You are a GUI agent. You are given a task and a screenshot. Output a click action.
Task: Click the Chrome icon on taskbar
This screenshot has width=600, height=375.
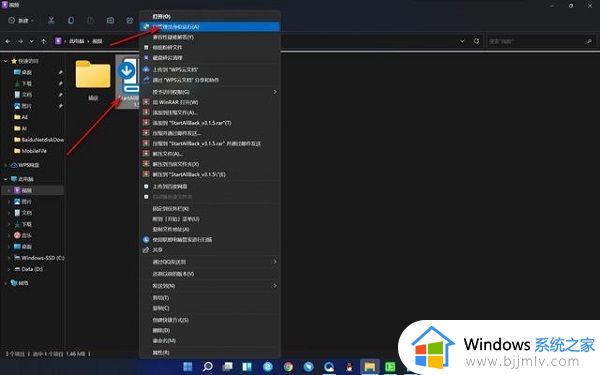click(x=288, y=367)
